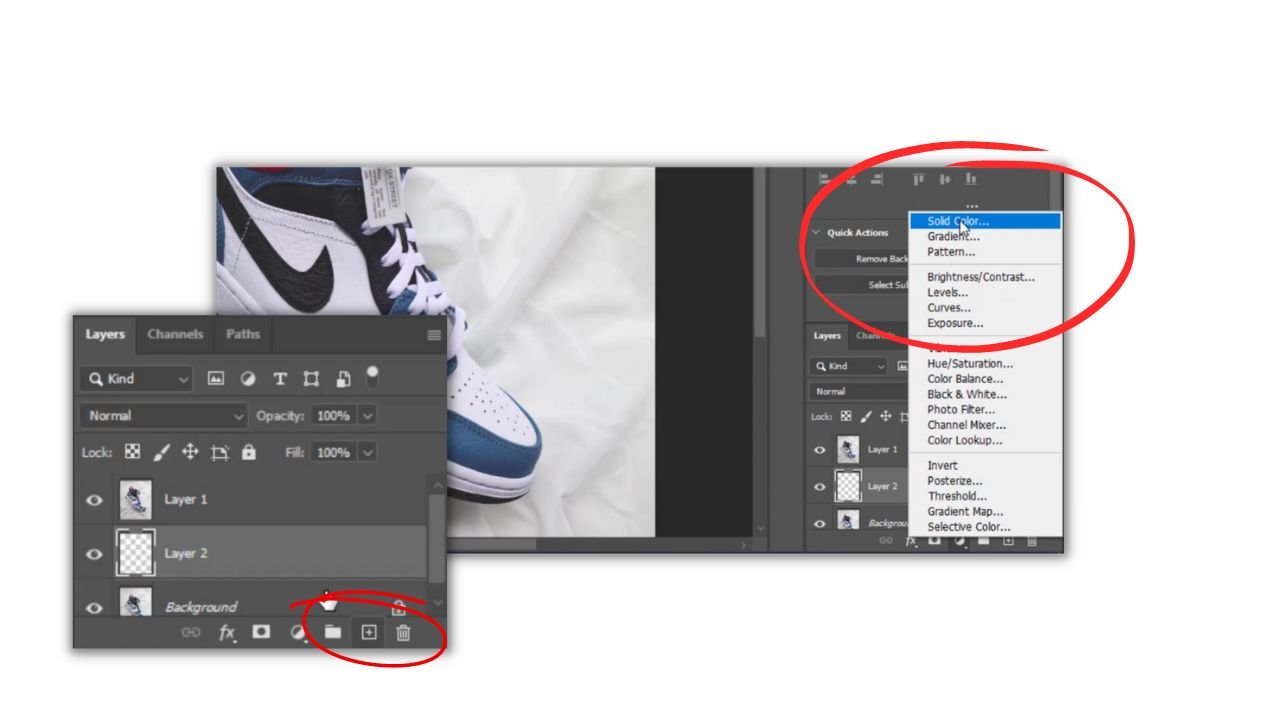Hide Layer 1 in small Photoshop Layers panel
Image resolution: width=1280 pixels, height=720 pixels.
(x=820, y=450)
